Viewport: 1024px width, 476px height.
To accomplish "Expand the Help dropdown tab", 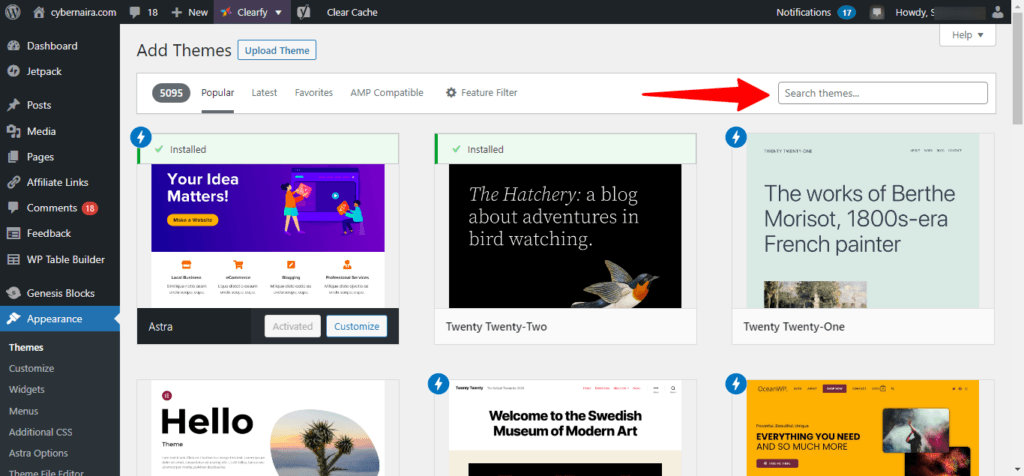I will (x=967, y=35).
